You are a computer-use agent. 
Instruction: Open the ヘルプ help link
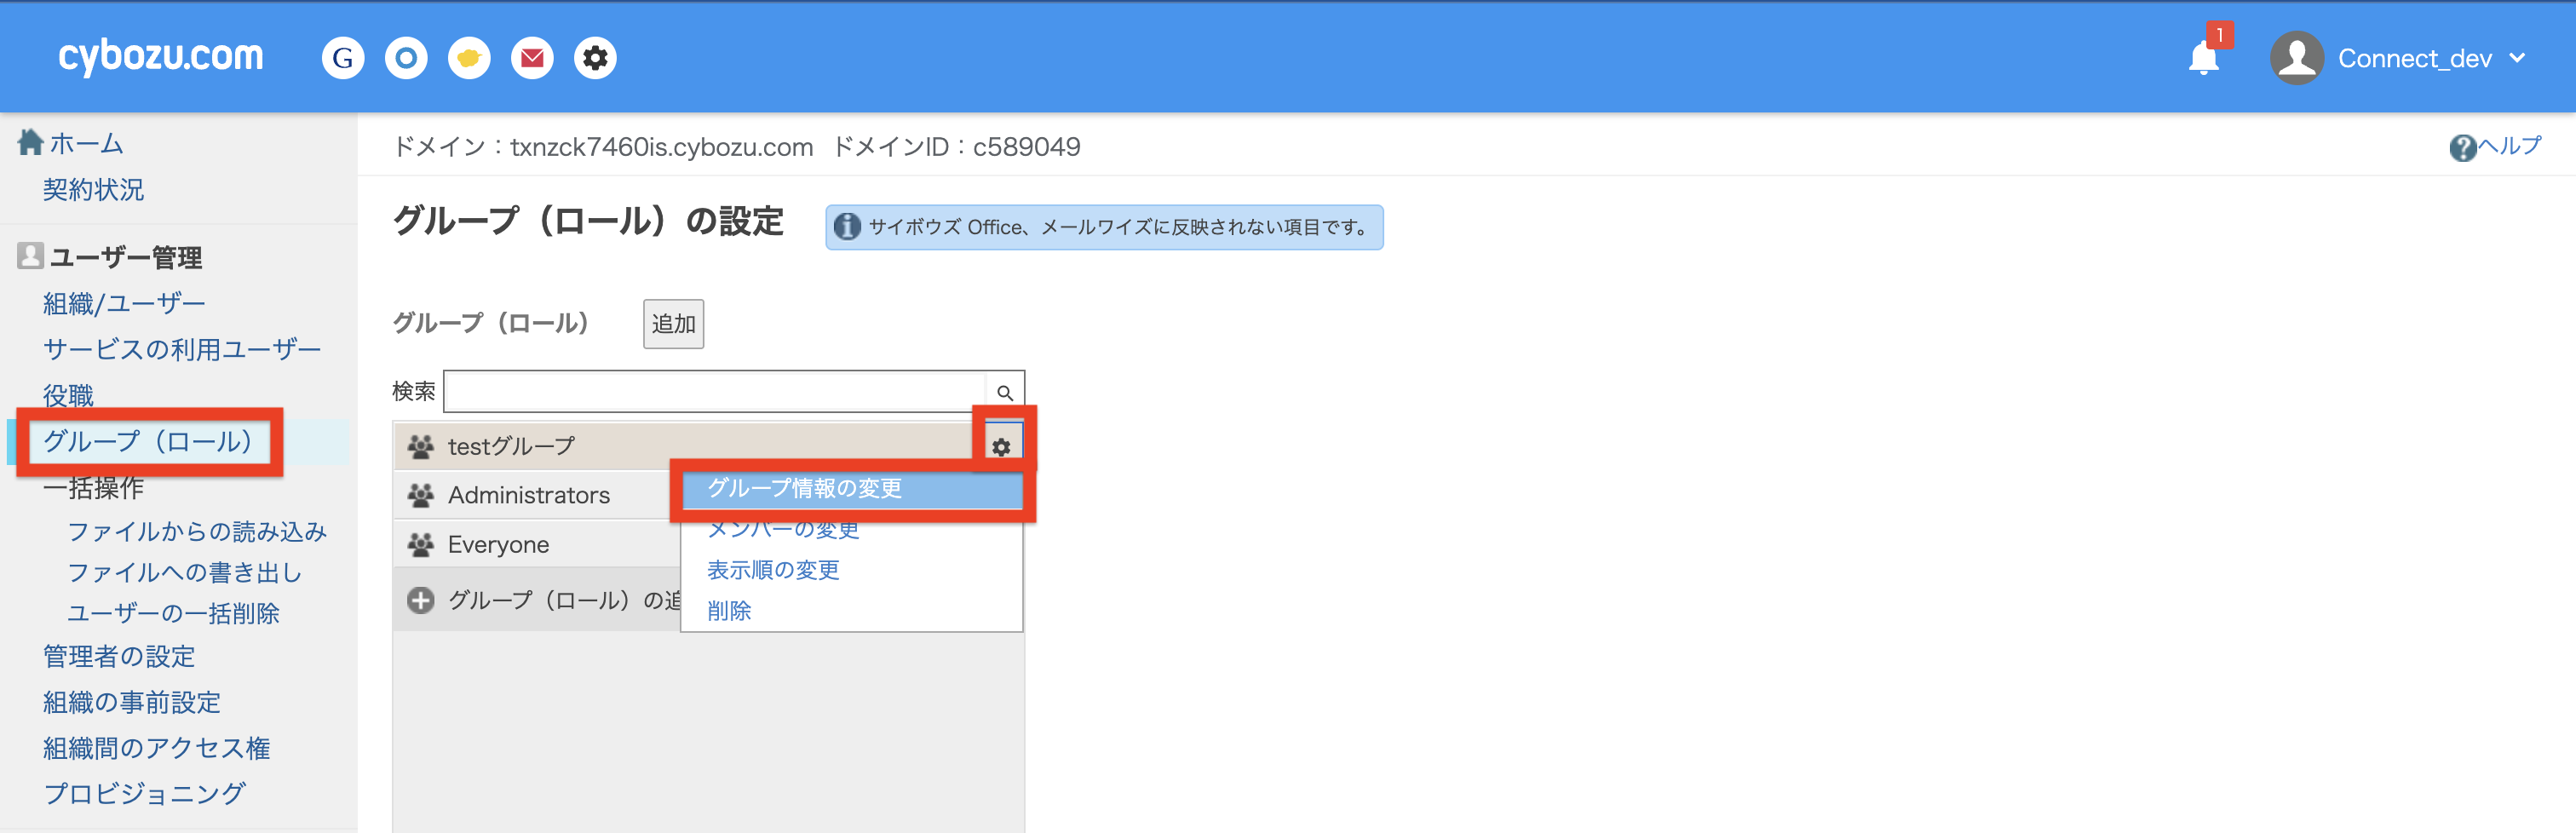coord(2509,146)
